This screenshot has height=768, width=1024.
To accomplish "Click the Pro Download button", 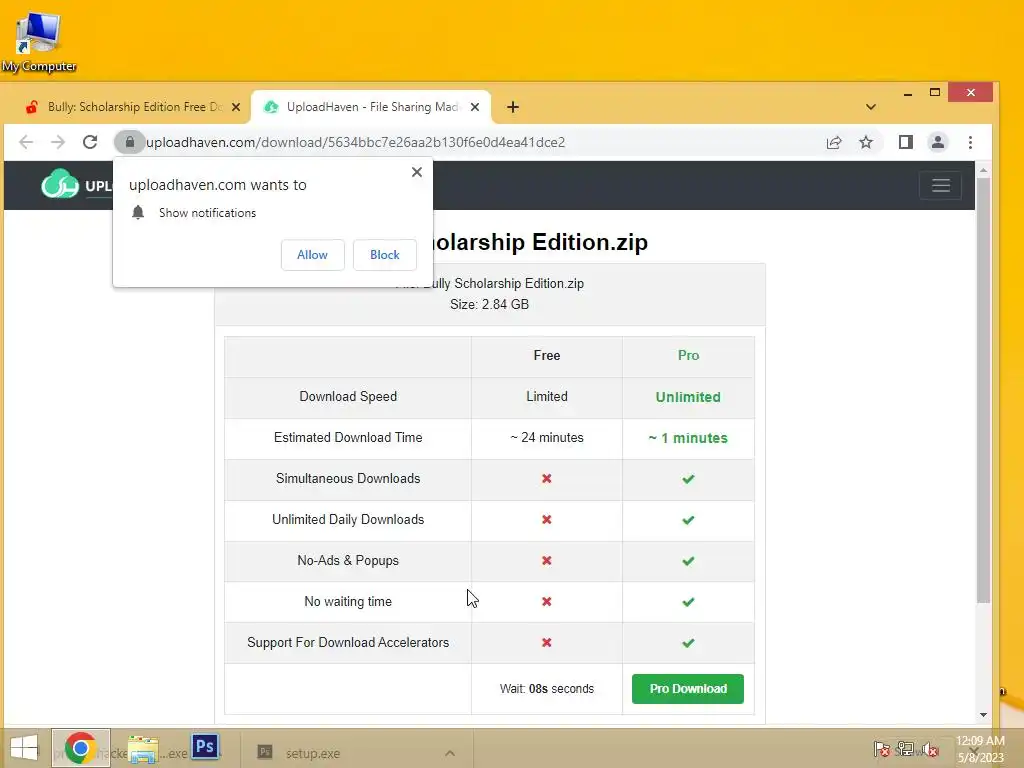I will (688, 689).
